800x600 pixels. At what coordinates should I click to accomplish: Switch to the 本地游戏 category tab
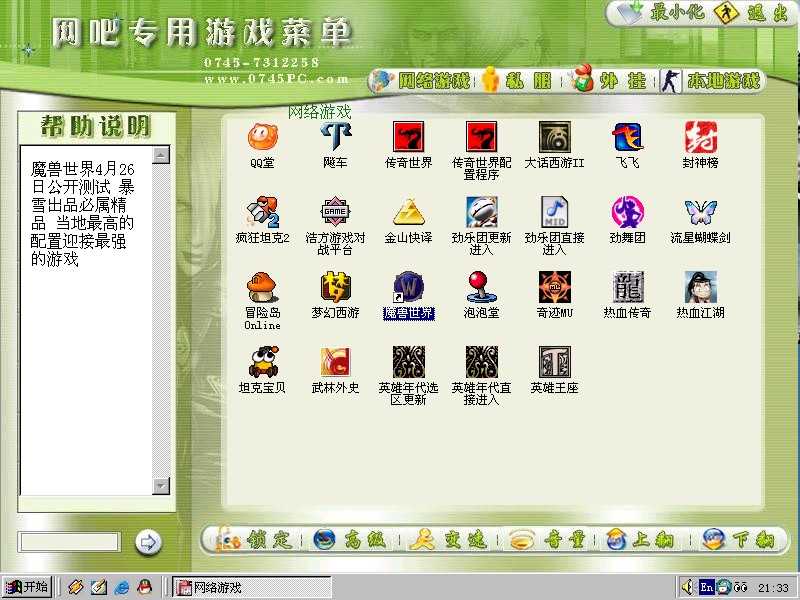point(712,81)
